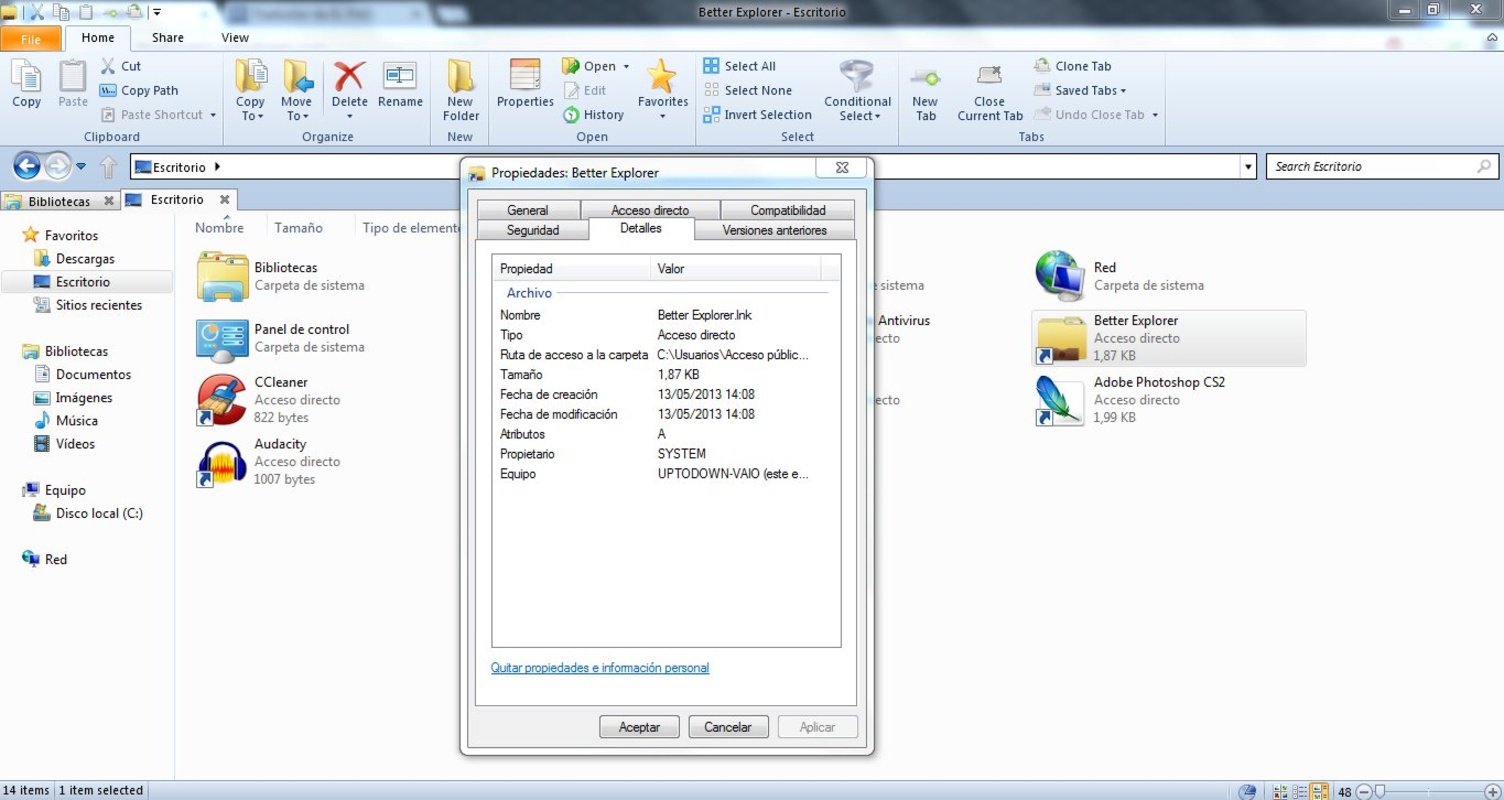Select Disco local (C:) in sidebar
This screenshot has width=1504, height=800.
(x=99, y=513)
